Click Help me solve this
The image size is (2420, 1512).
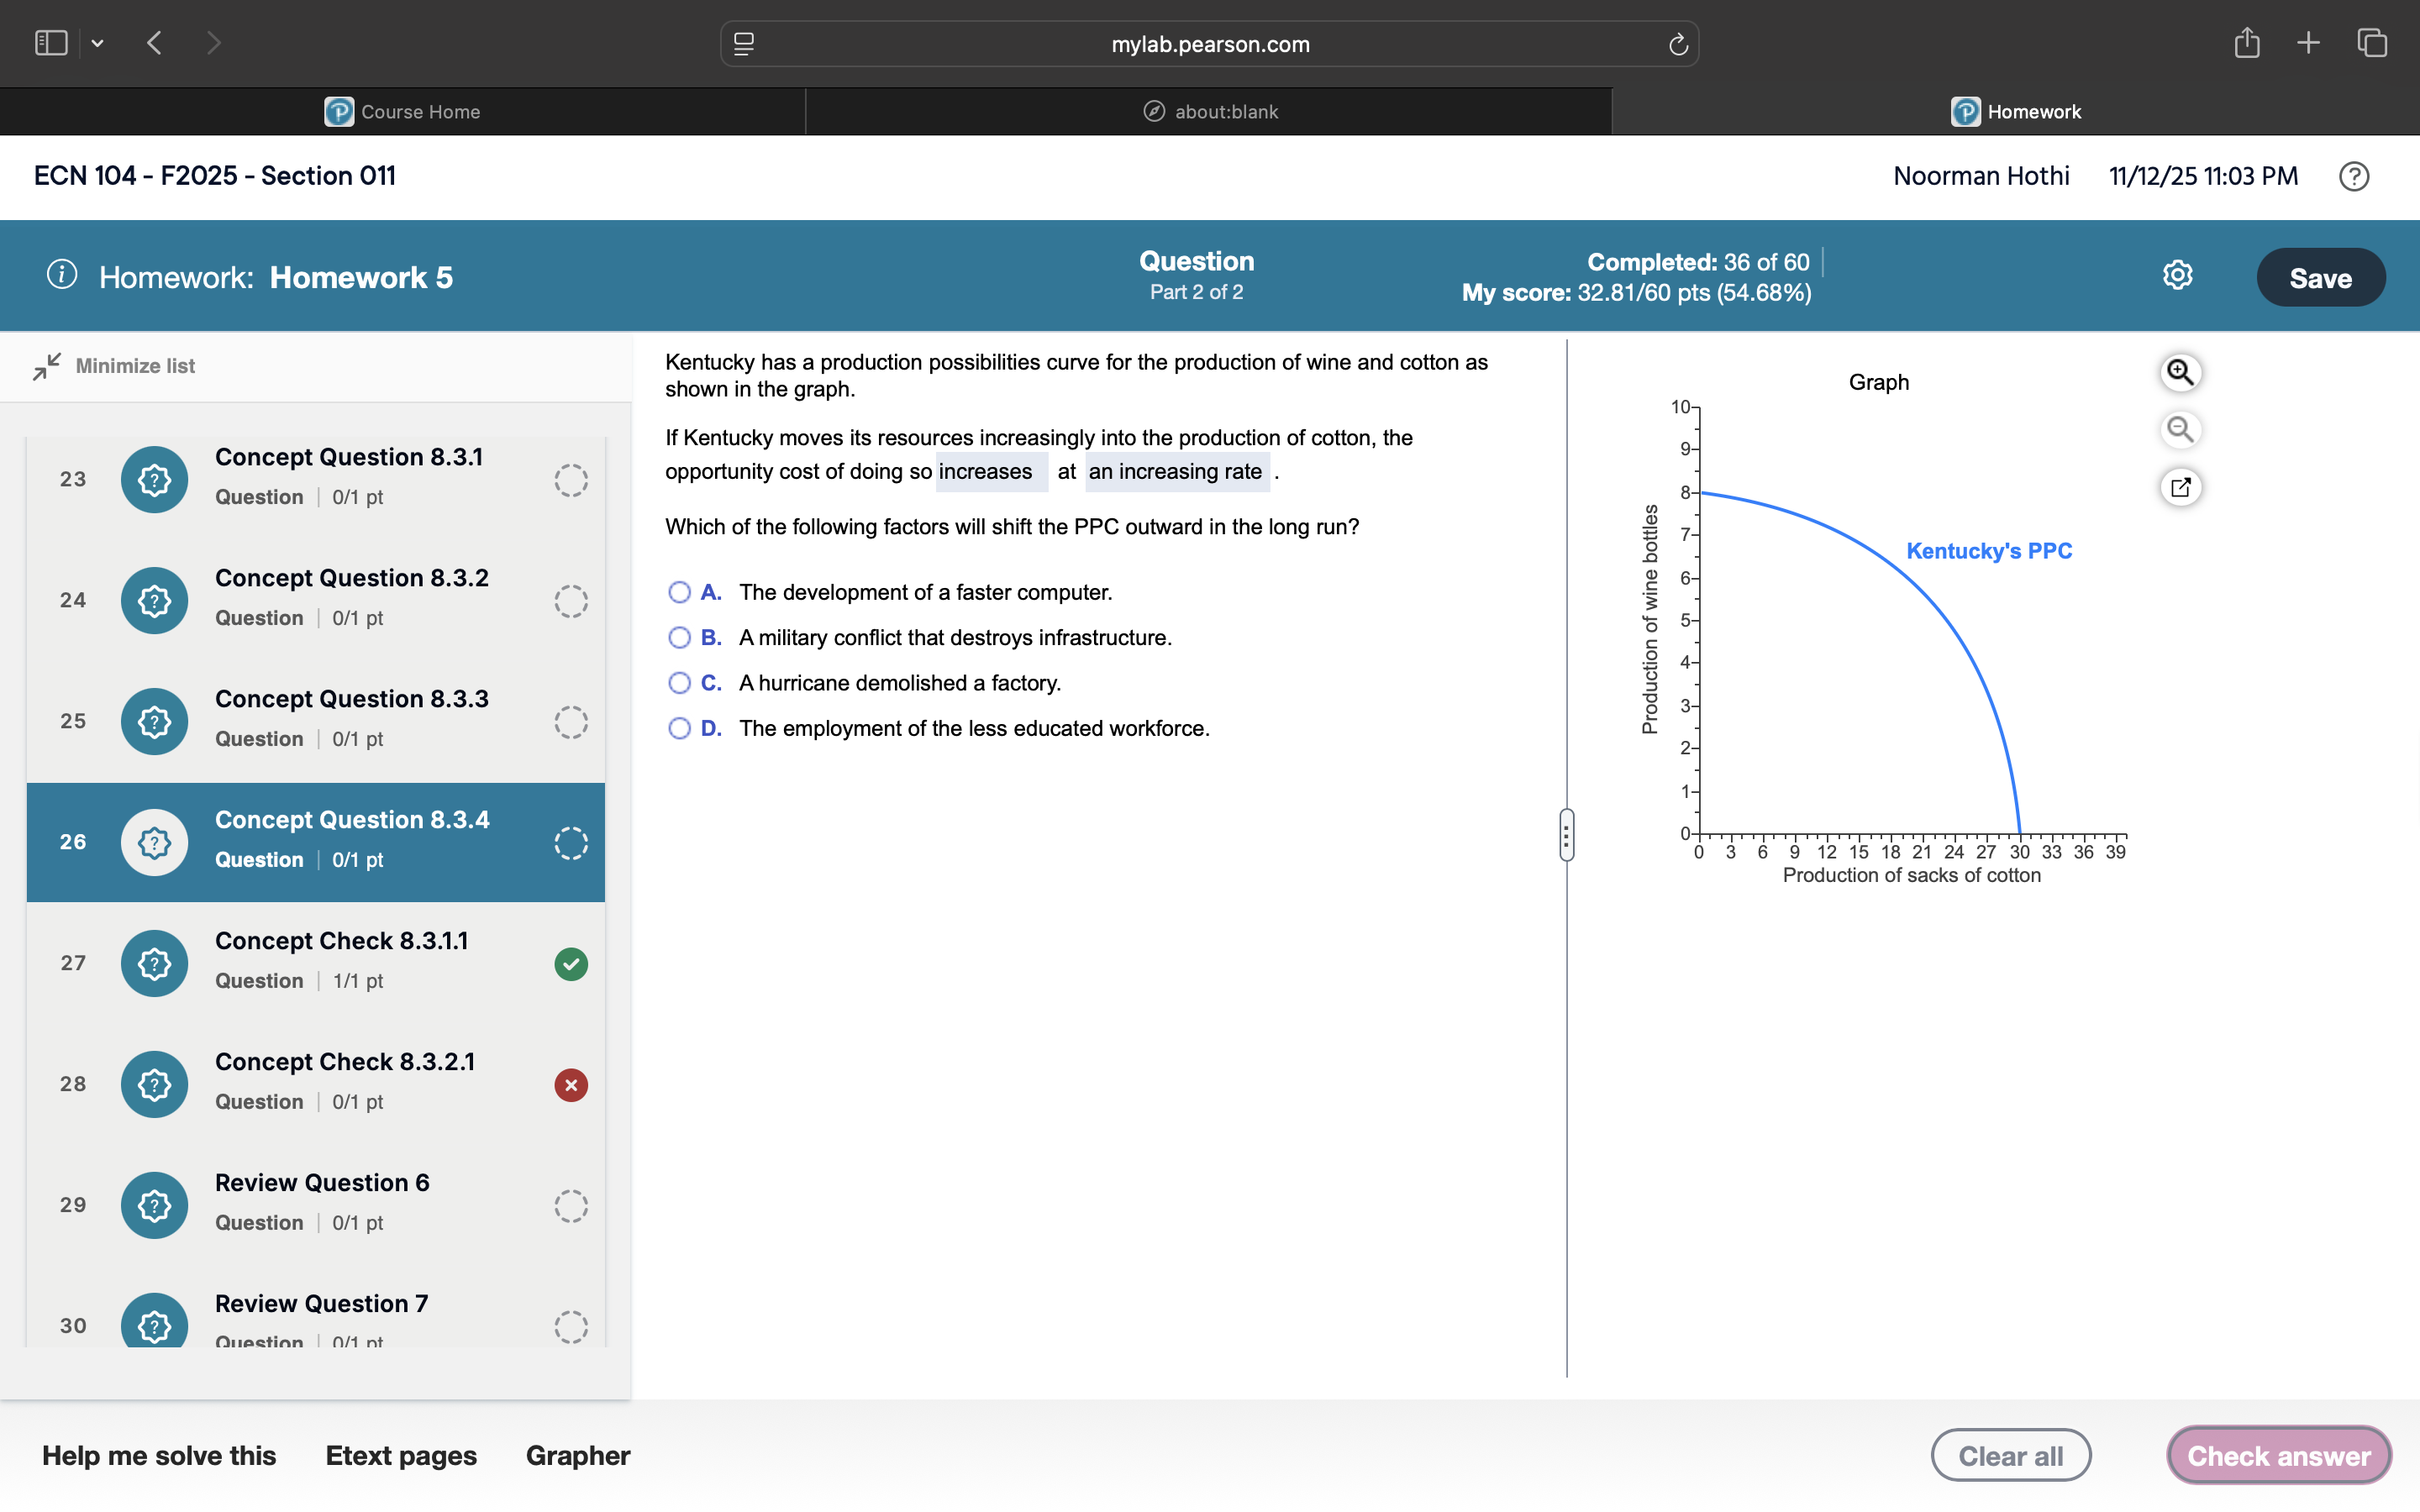pyautogui.click(x=159, y=1455)
